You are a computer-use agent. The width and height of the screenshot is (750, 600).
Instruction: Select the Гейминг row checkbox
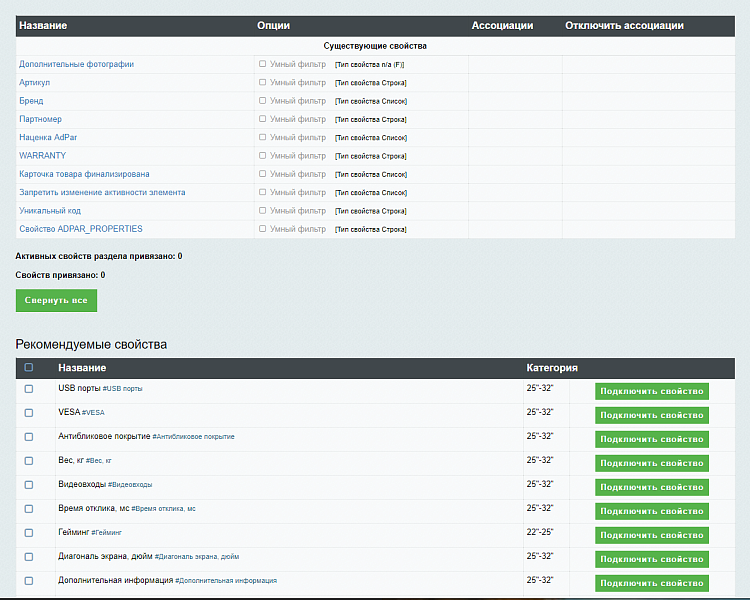point(28,533)
